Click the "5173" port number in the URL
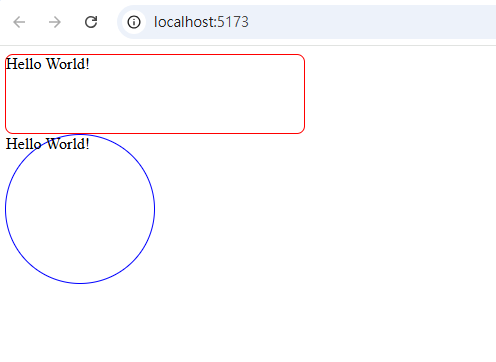496x362 pixels. pos(233,22)
